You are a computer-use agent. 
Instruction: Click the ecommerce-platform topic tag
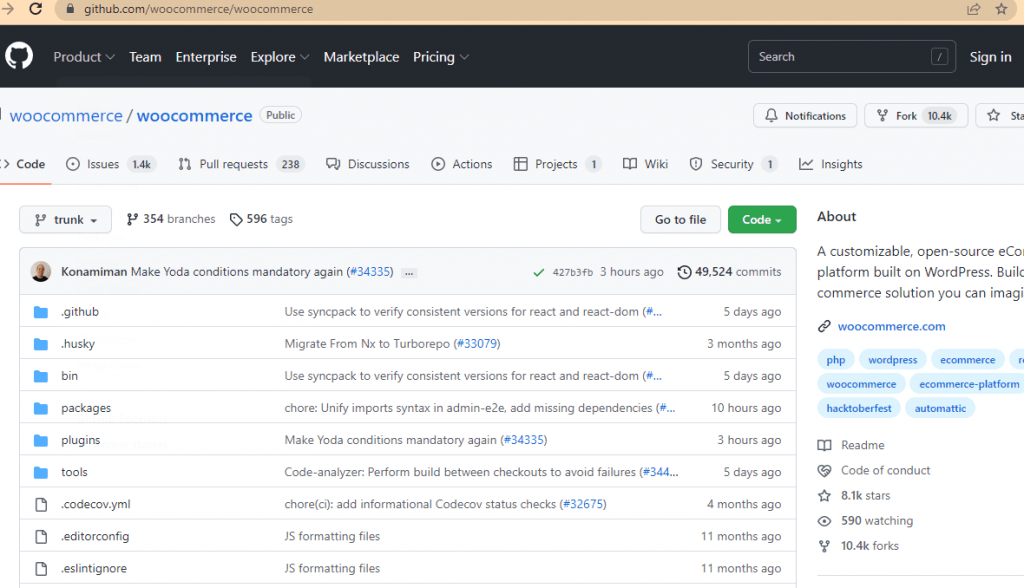(x=969, y=384)
